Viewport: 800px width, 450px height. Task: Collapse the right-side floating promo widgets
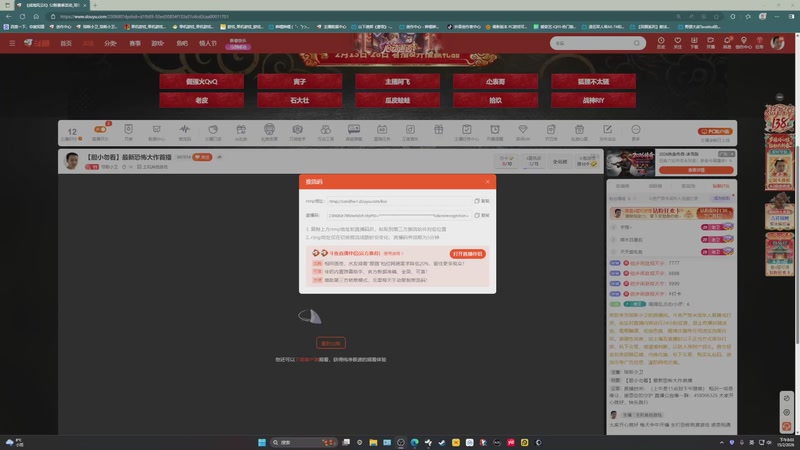pos(779,97)
